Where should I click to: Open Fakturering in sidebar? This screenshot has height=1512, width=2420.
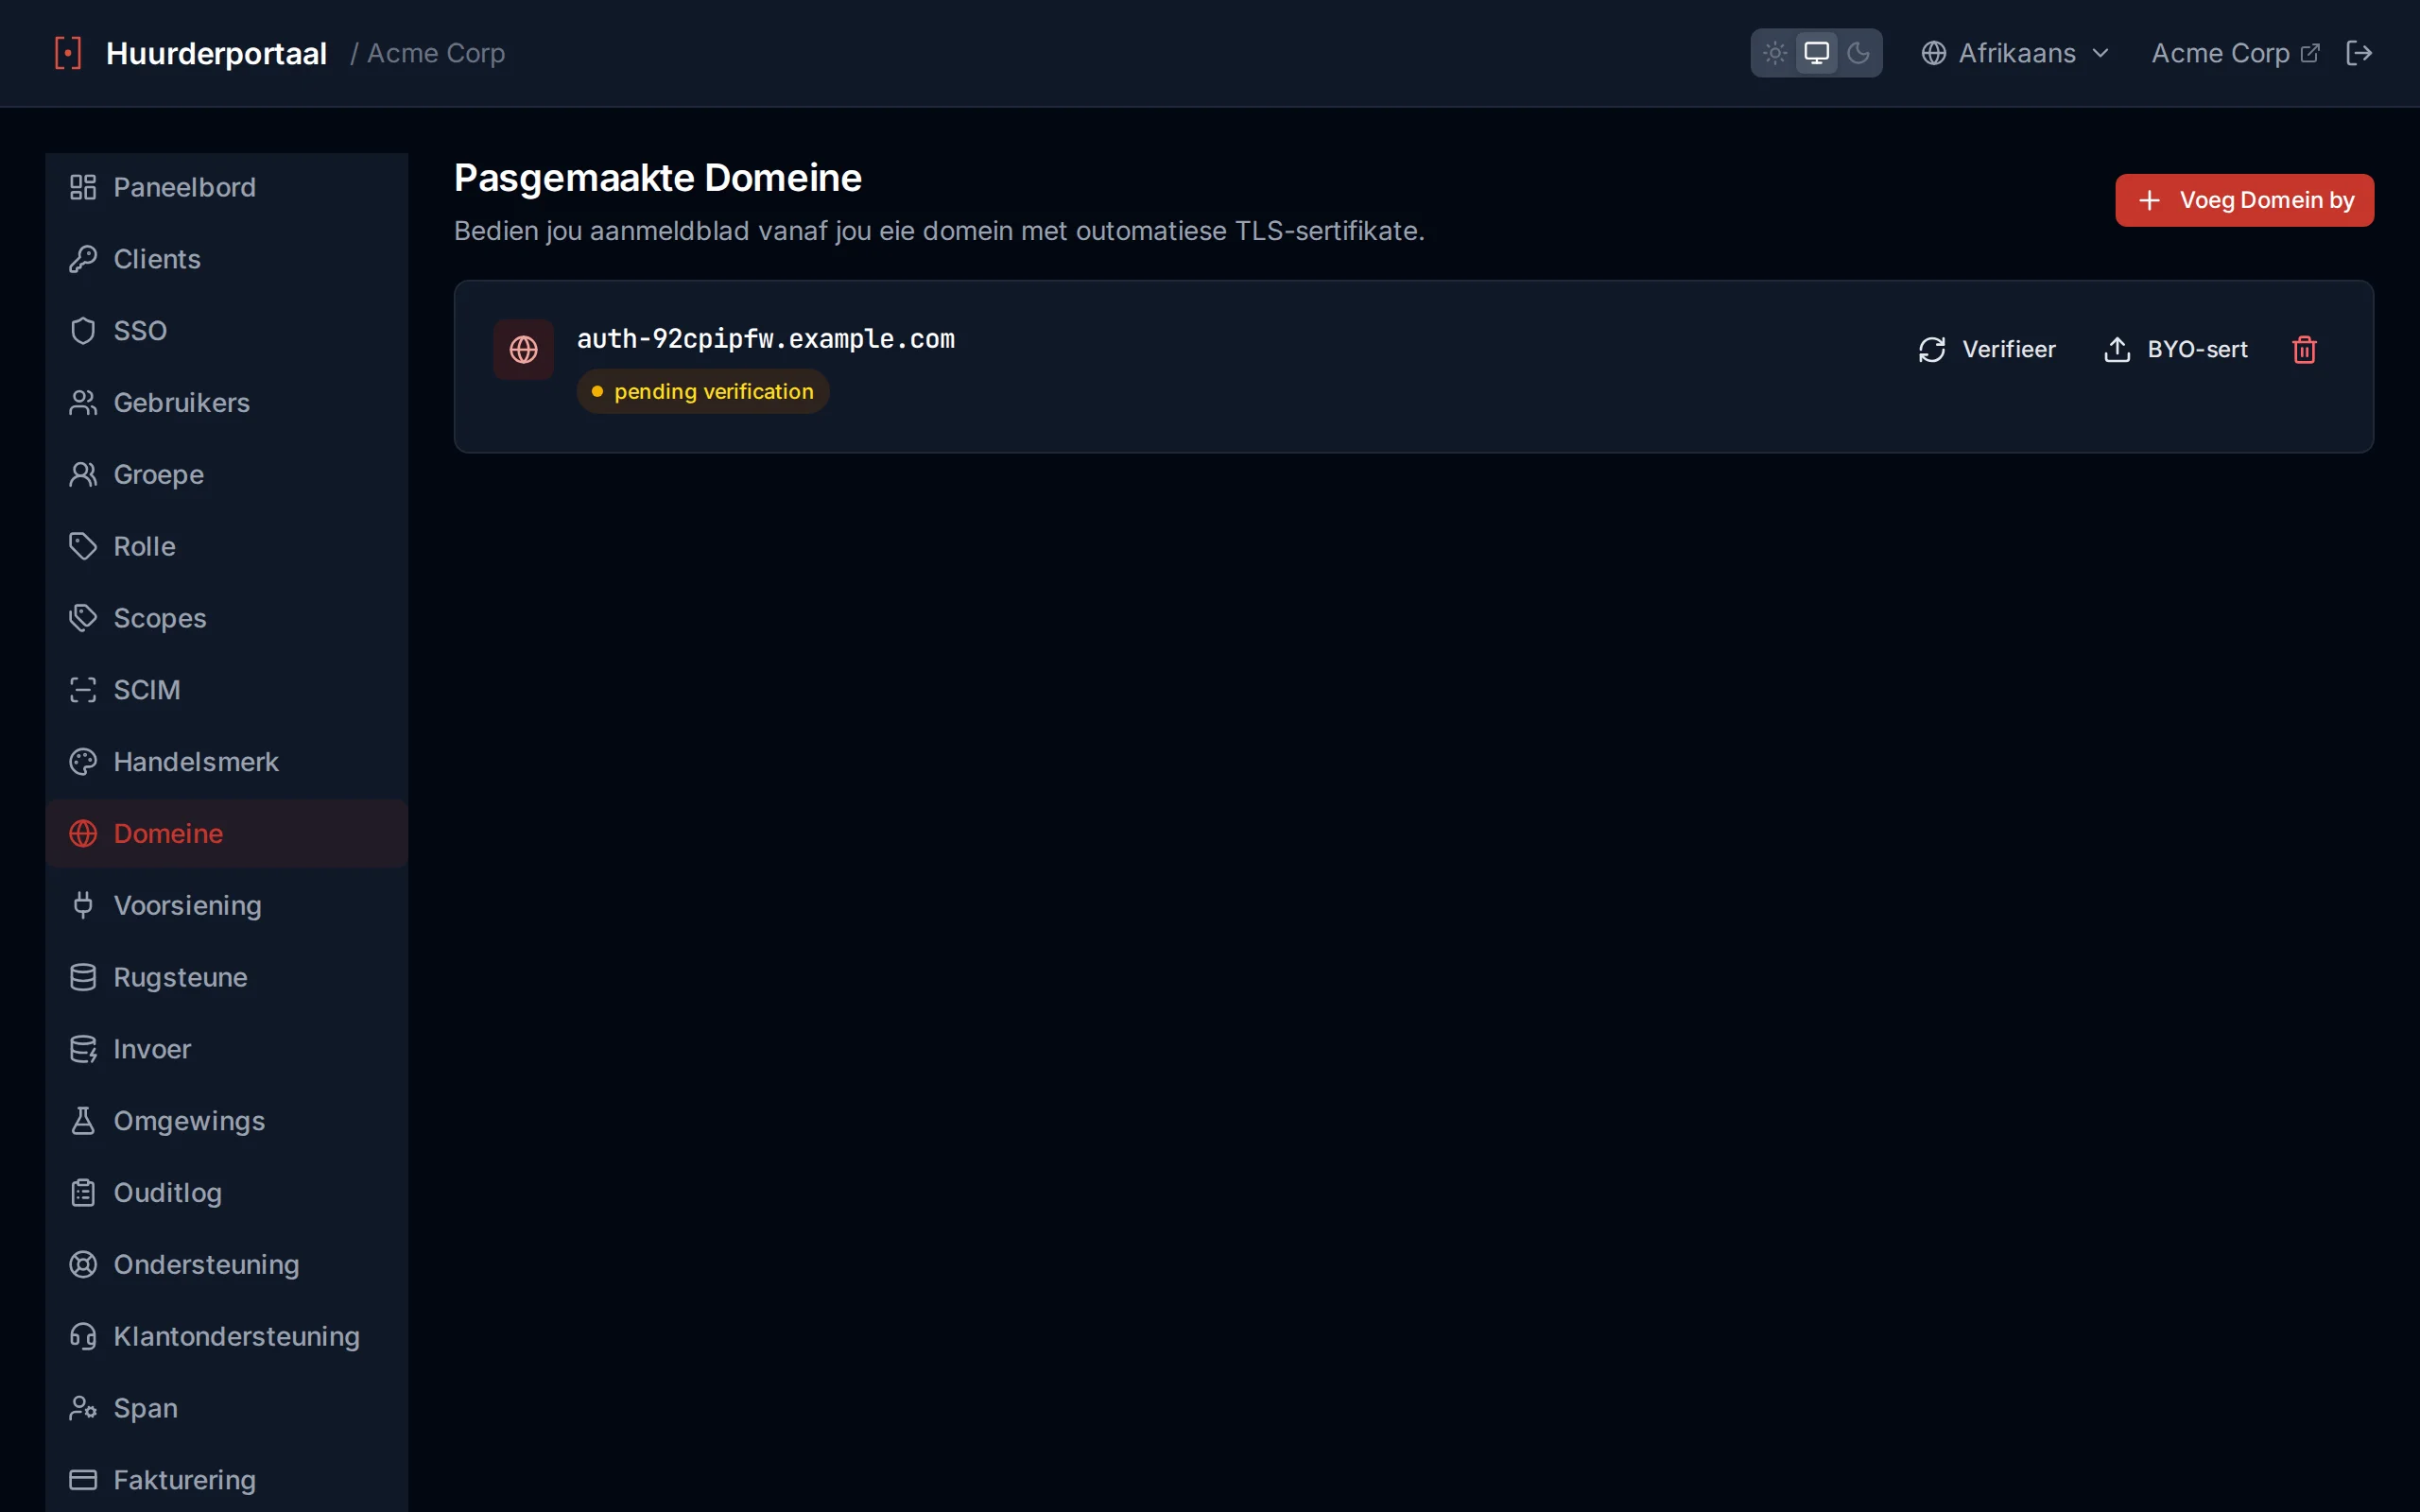click(226, 1480)
